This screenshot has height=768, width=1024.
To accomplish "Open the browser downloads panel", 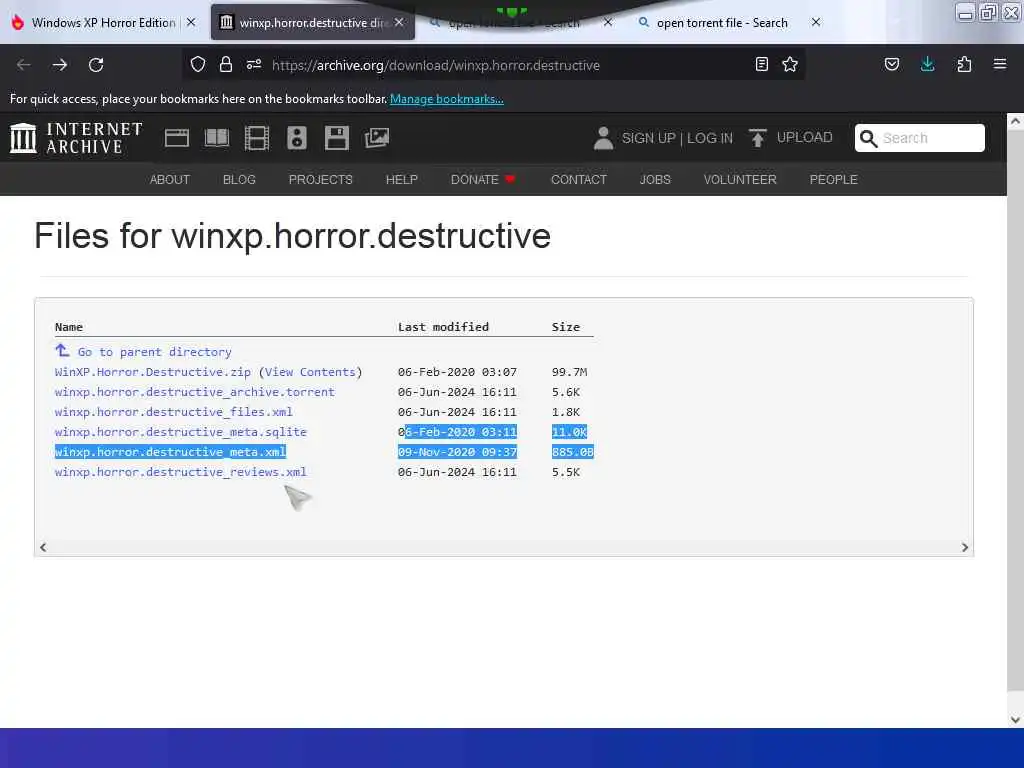I will 927,64.
